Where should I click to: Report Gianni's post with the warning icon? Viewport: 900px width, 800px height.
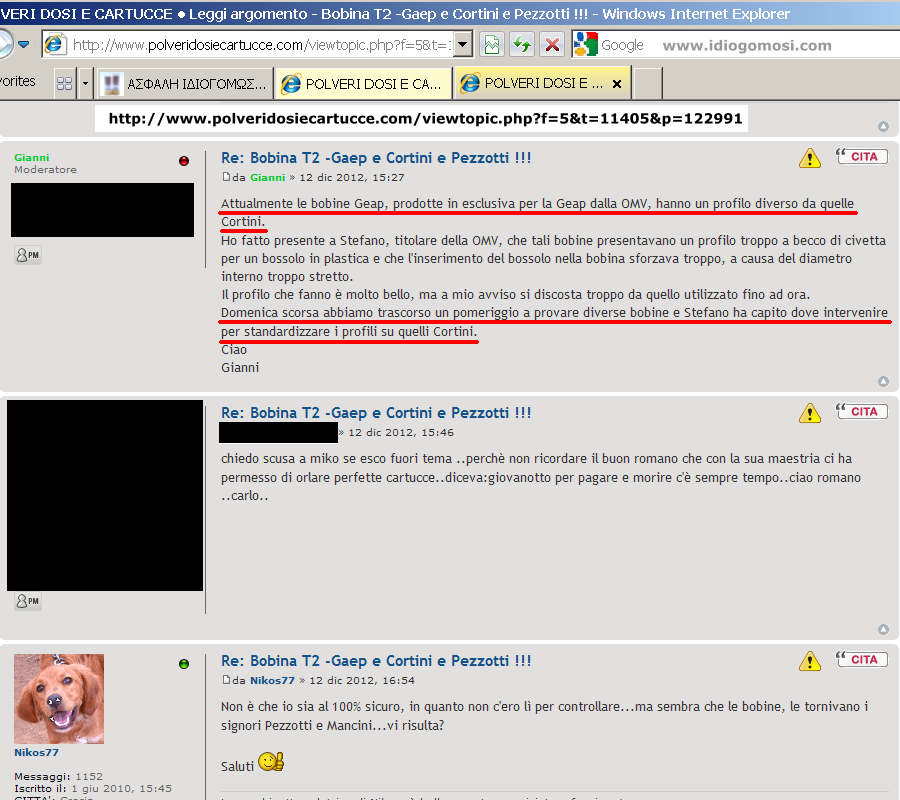pos(809,158)
